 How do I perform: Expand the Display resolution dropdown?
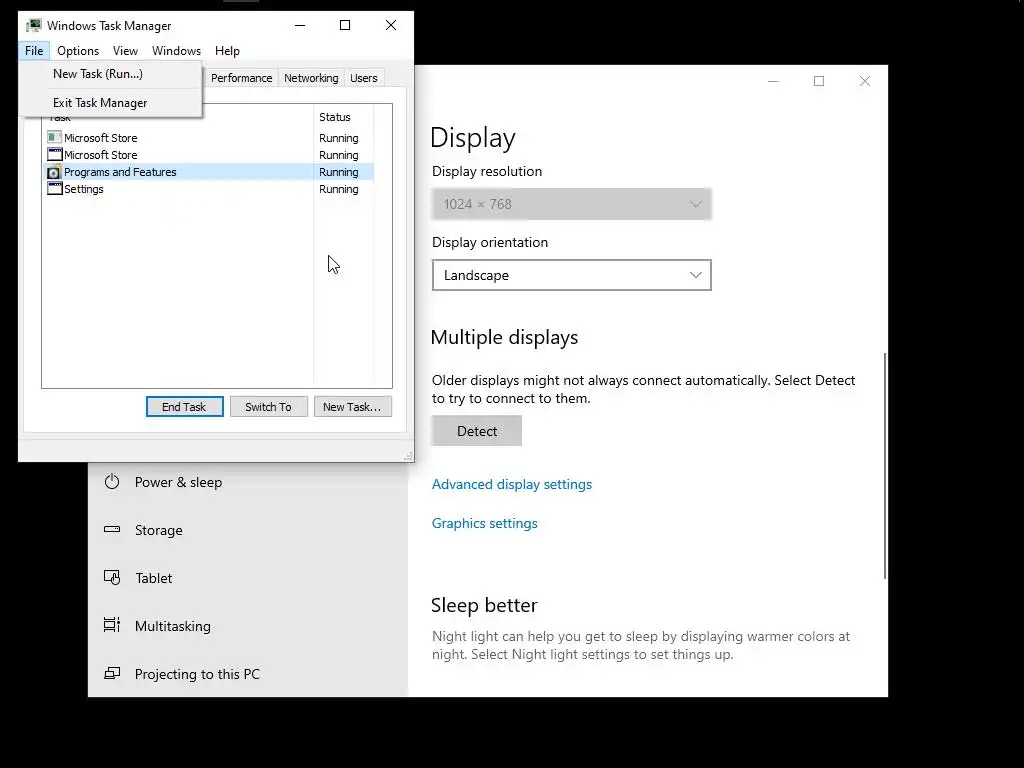tap(571, 204)
